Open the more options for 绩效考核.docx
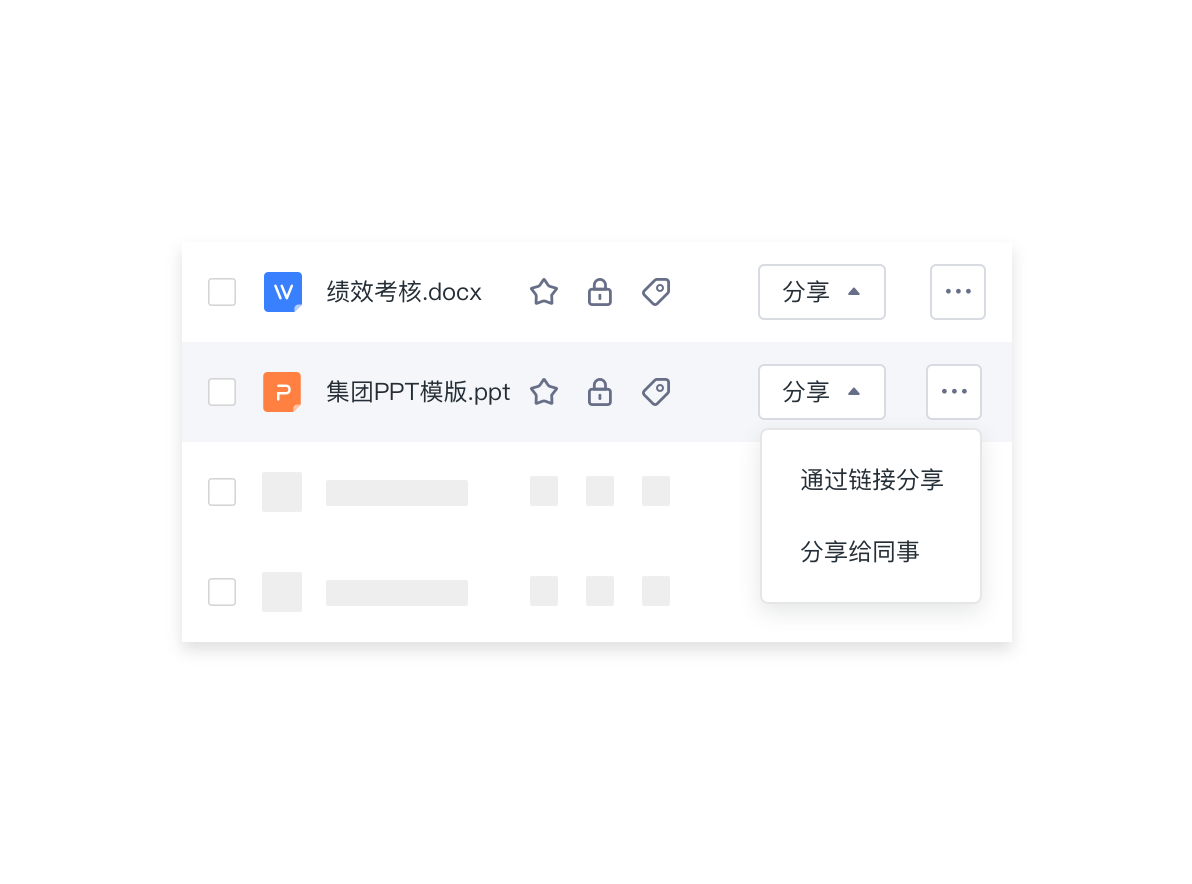Viewport: 1192px width, 884px height. [x=958, y=292]
